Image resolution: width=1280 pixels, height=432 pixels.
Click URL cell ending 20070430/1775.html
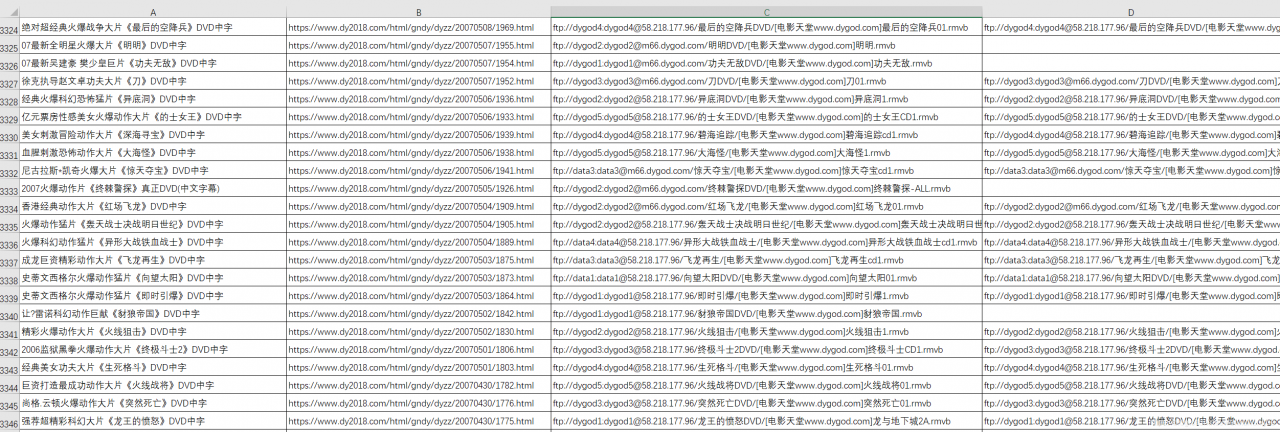(x=418, y=422)
